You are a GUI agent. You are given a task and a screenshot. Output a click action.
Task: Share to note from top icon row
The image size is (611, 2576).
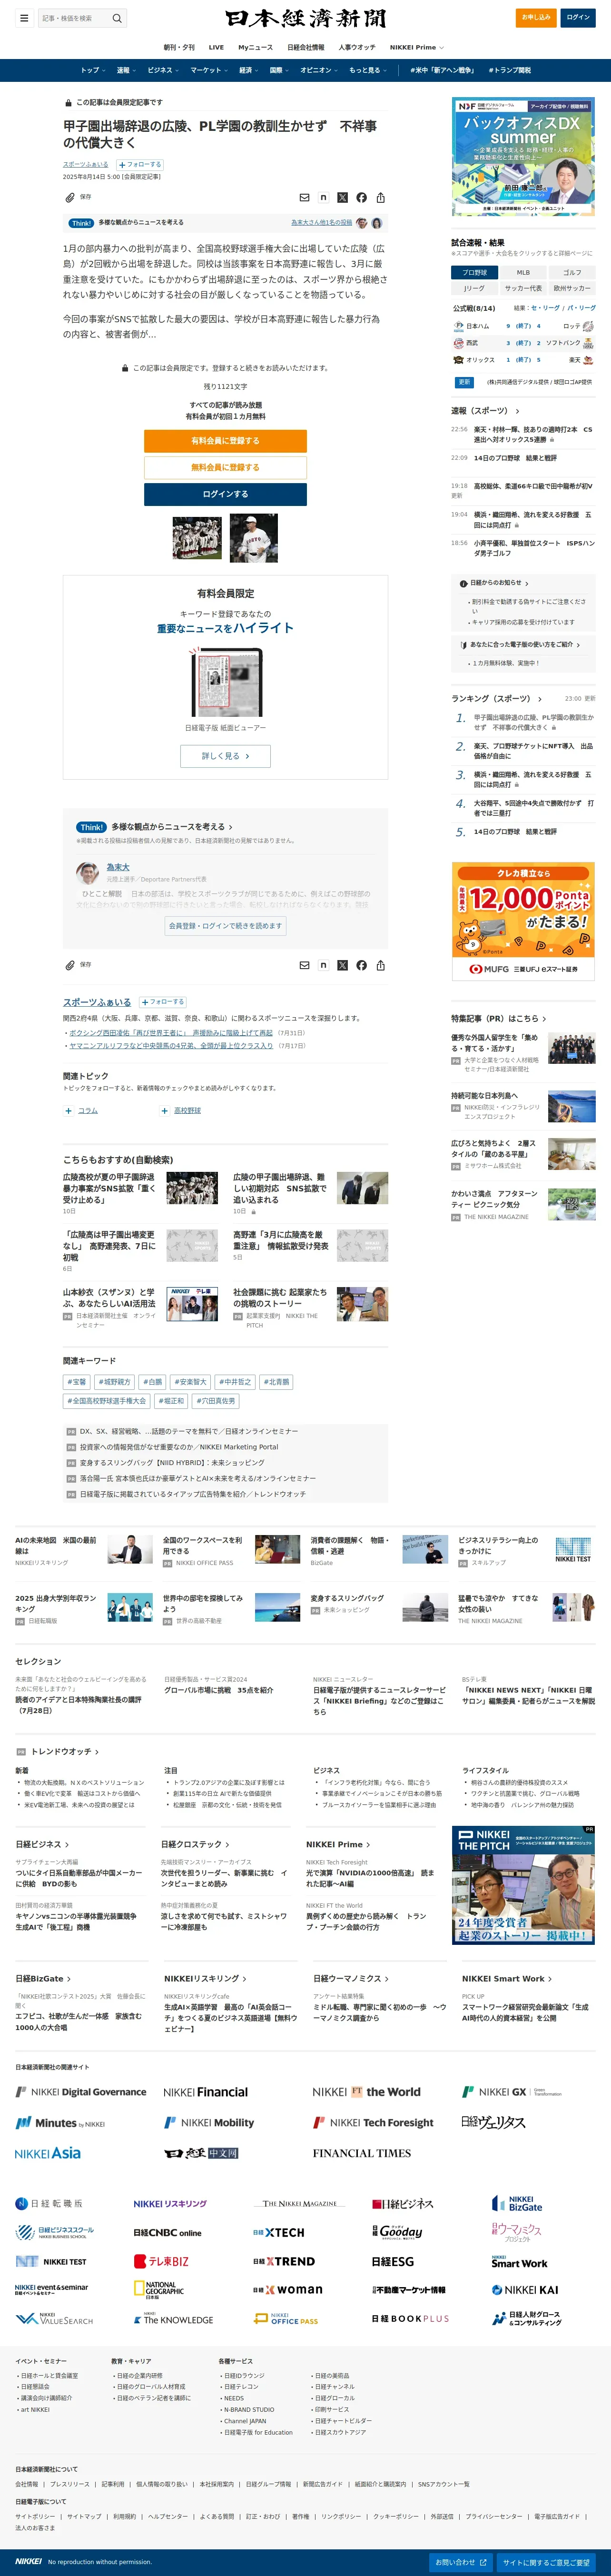point(323,197)
